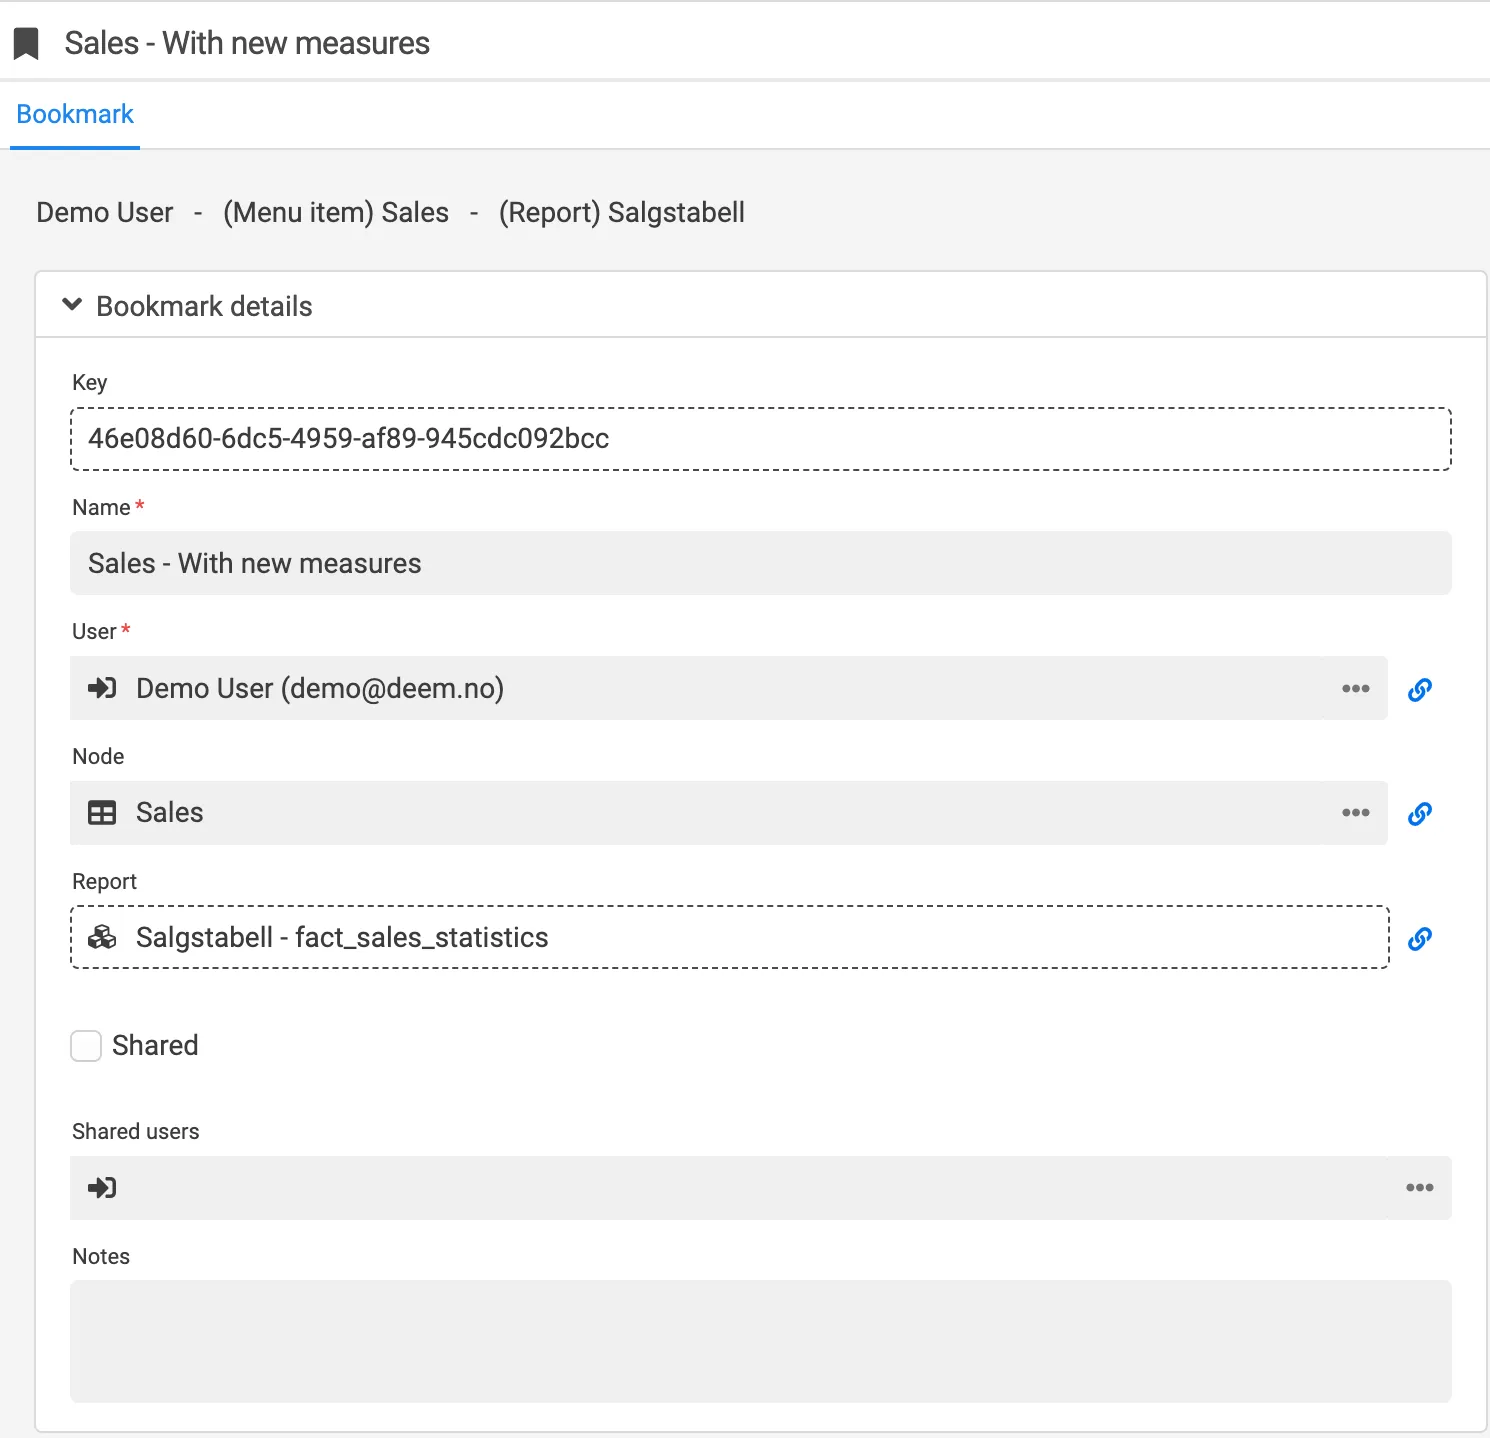Open the ellipsis menu on Shared users
The image size is (1490, 1438).
pyautogui.click(x=1419, y=1188)
